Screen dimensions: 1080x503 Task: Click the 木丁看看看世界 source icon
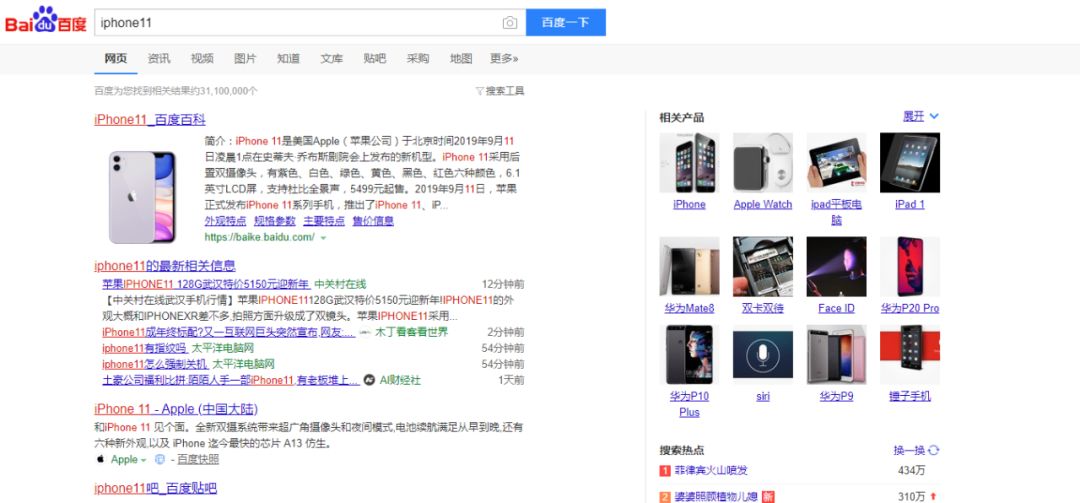[365, 332]
